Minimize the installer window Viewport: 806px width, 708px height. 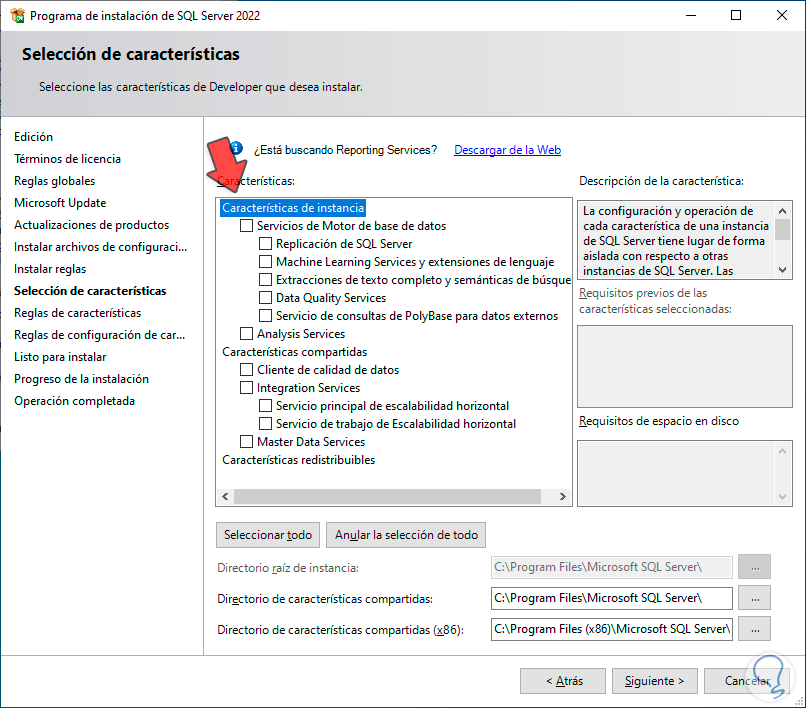click(x=691, y=15)
